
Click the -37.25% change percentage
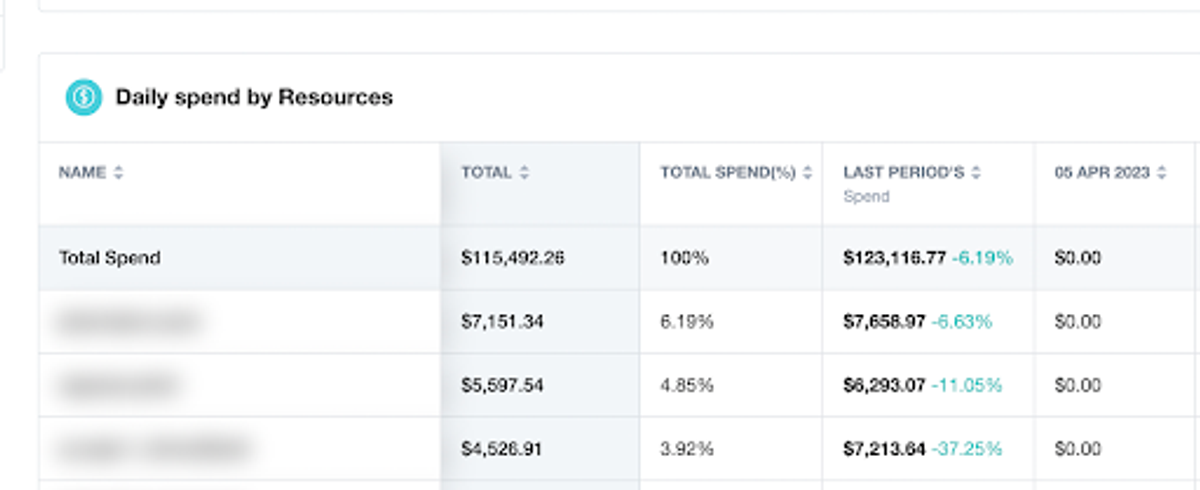966,449
